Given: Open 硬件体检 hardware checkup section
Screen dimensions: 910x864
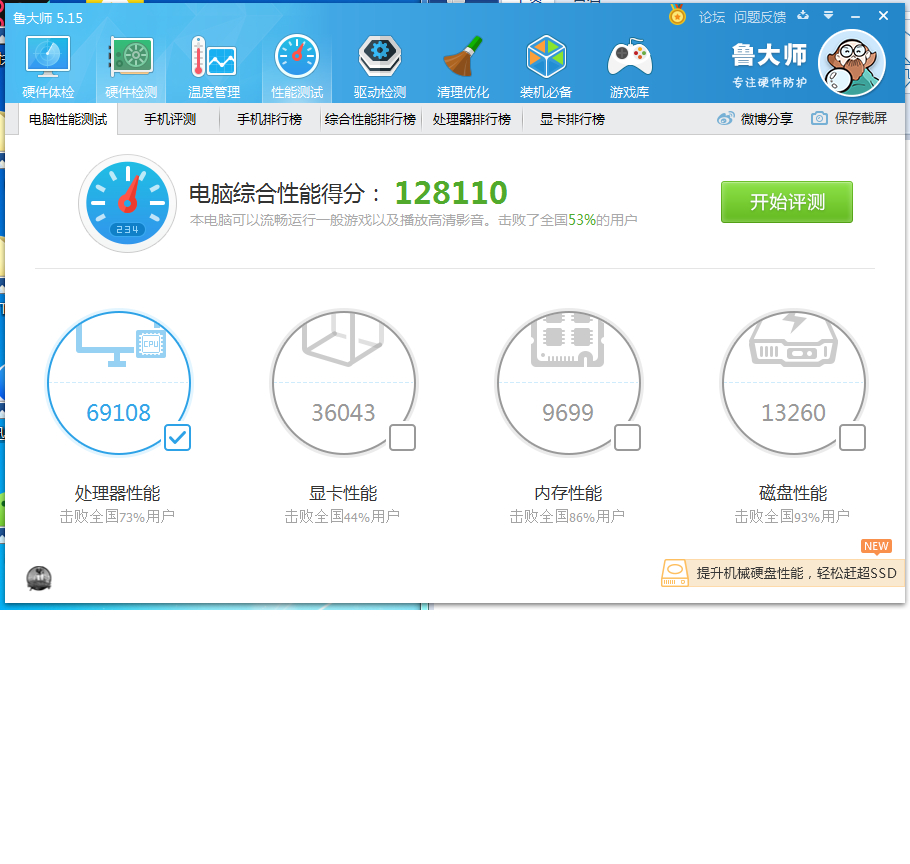Looking at the screenshot, I should click(x=48, y=67).
